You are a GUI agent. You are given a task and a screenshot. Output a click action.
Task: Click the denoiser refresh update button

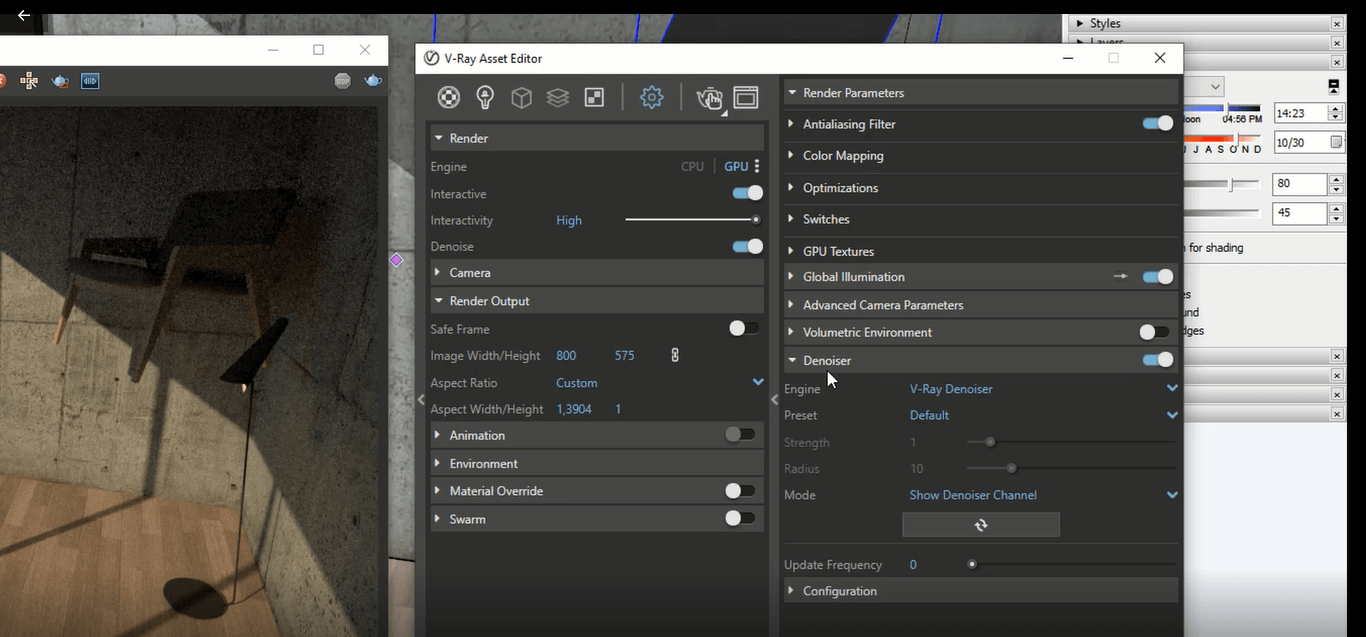[980, 525]
